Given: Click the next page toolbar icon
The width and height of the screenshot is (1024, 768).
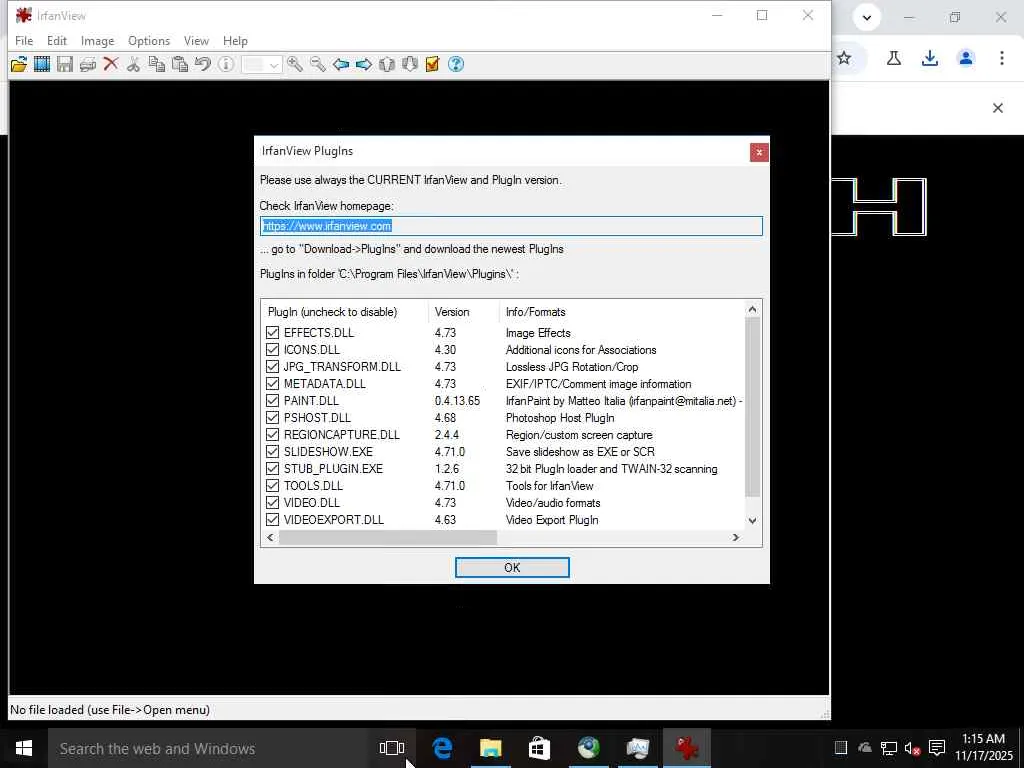Looking at the screenshot, I should click(409, 64).
